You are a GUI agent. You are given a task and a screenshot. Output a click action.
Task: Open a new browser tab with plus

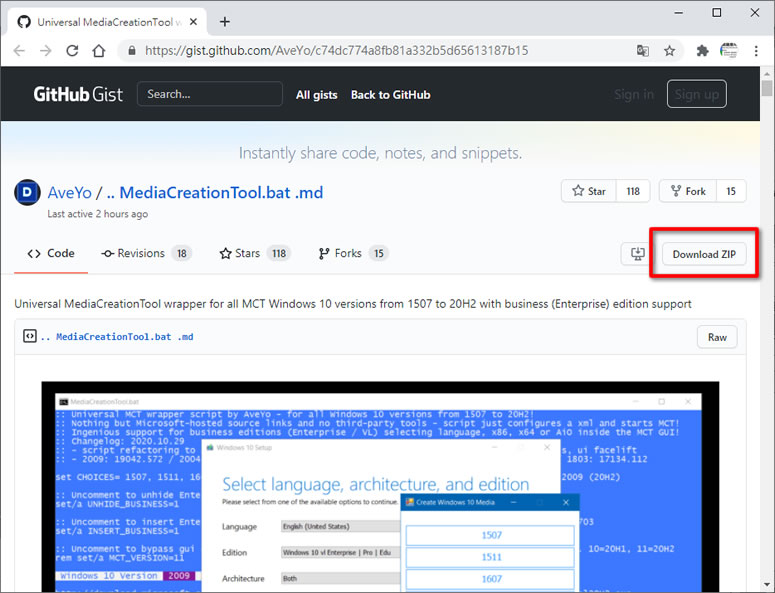(x=225, y=22)
